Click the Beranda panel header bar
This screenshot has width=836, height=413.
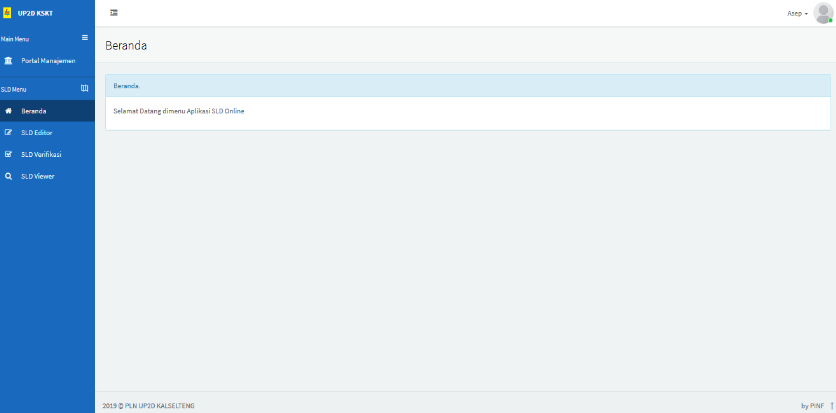(467, 86)
